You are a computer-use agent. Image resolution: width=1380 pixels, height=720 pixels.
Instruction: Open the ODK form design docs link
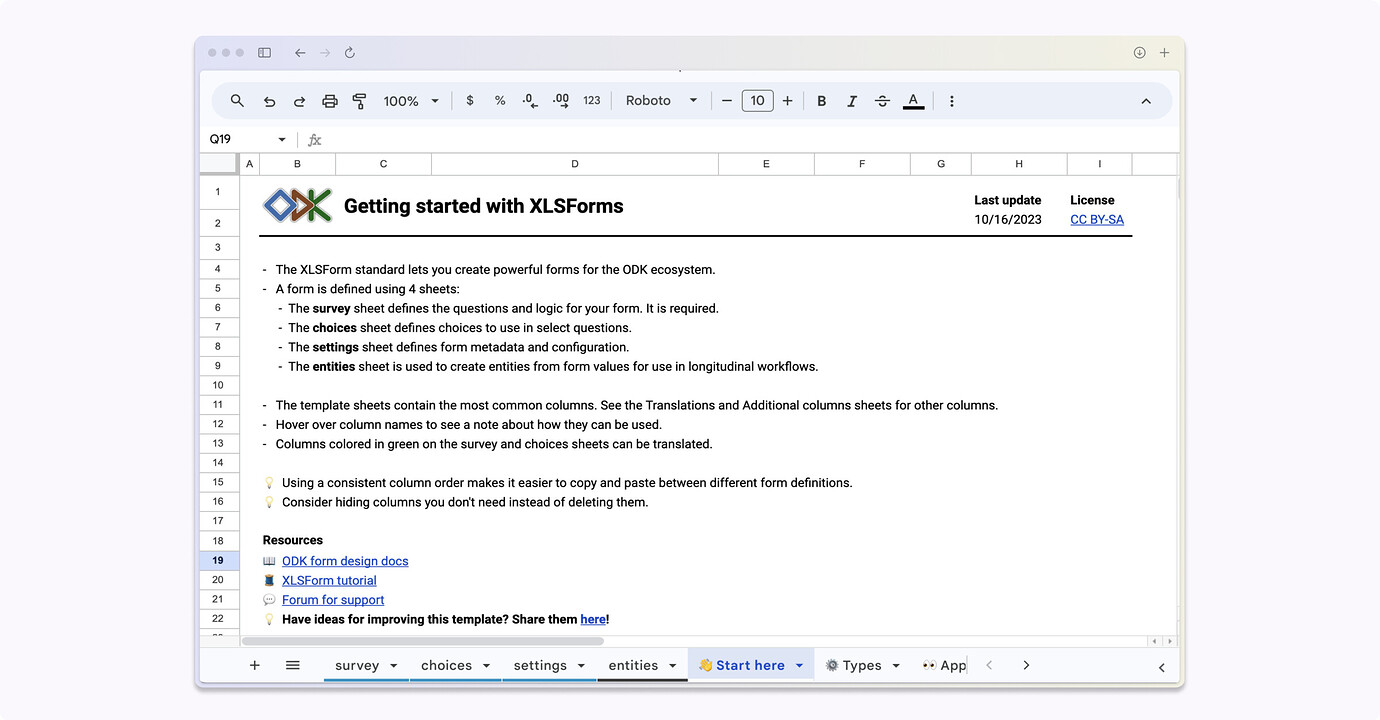[345, 561]
